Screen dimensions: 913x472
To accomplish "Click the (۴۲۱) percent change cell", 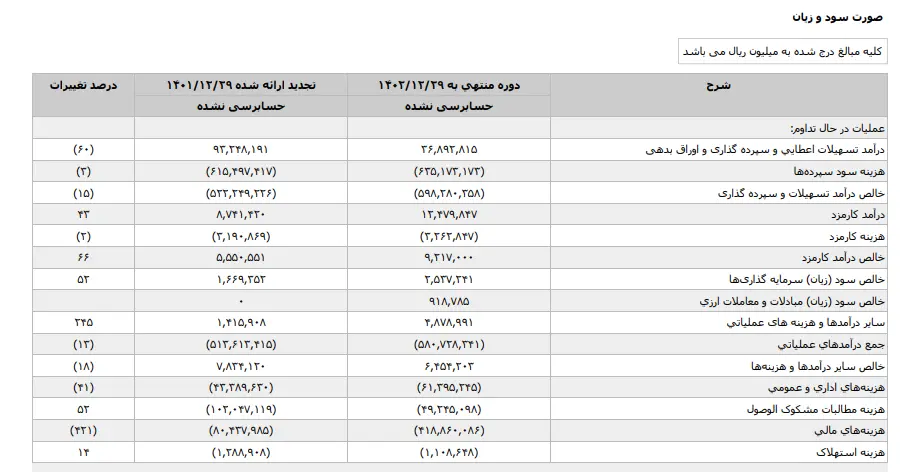I will (x=84, y=432).
